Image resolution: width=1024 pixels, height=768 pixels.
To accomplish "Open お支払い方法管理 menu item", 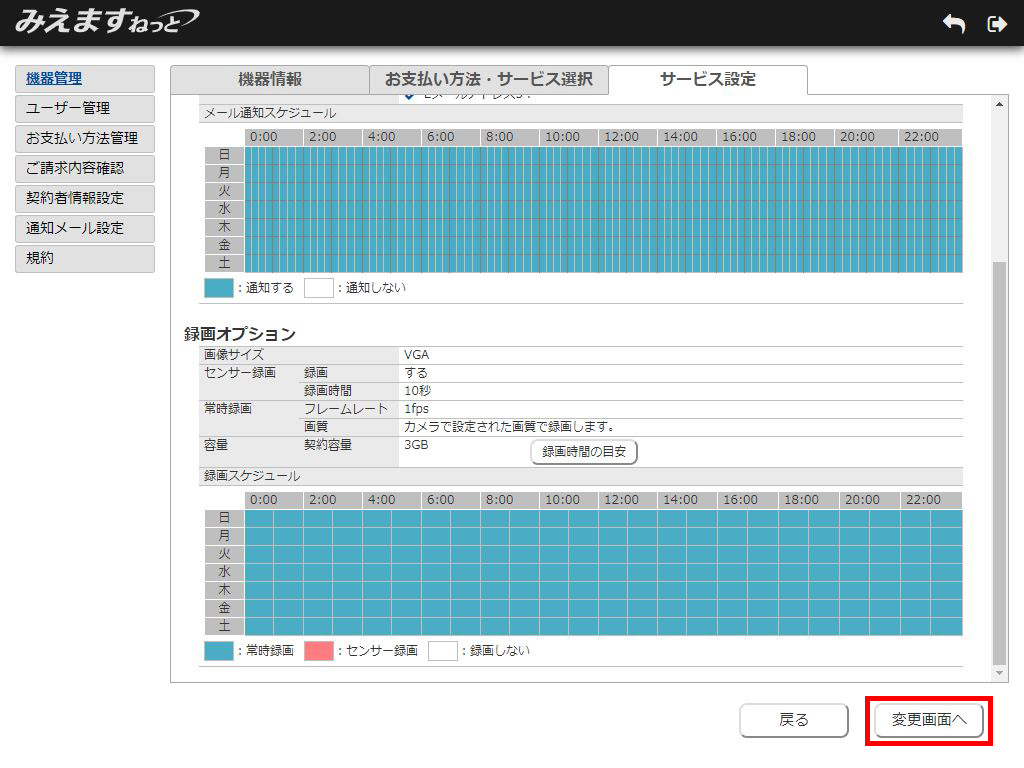I will (x=85, y=139).
